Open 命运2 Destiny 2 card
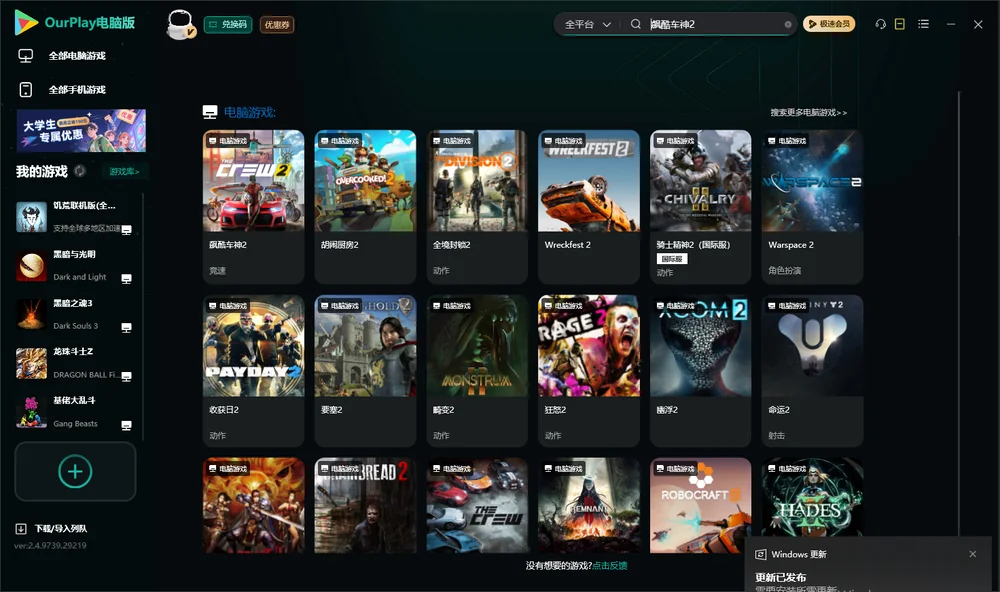Viewport: 1000px width, 592px height. tap(812, 371)
